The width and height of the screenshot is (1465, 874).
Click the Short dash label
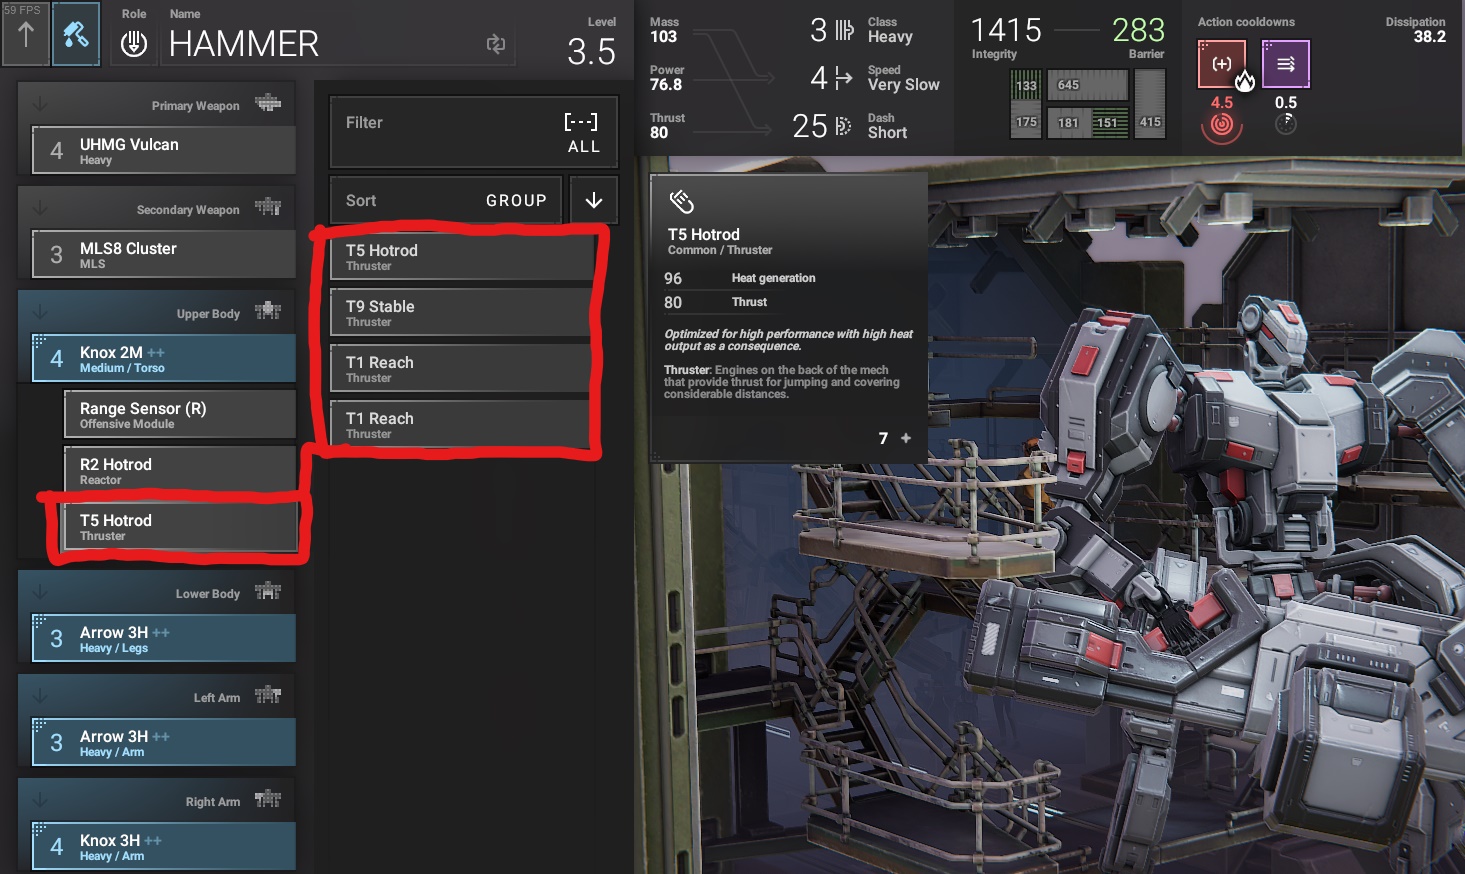(888, 133)
